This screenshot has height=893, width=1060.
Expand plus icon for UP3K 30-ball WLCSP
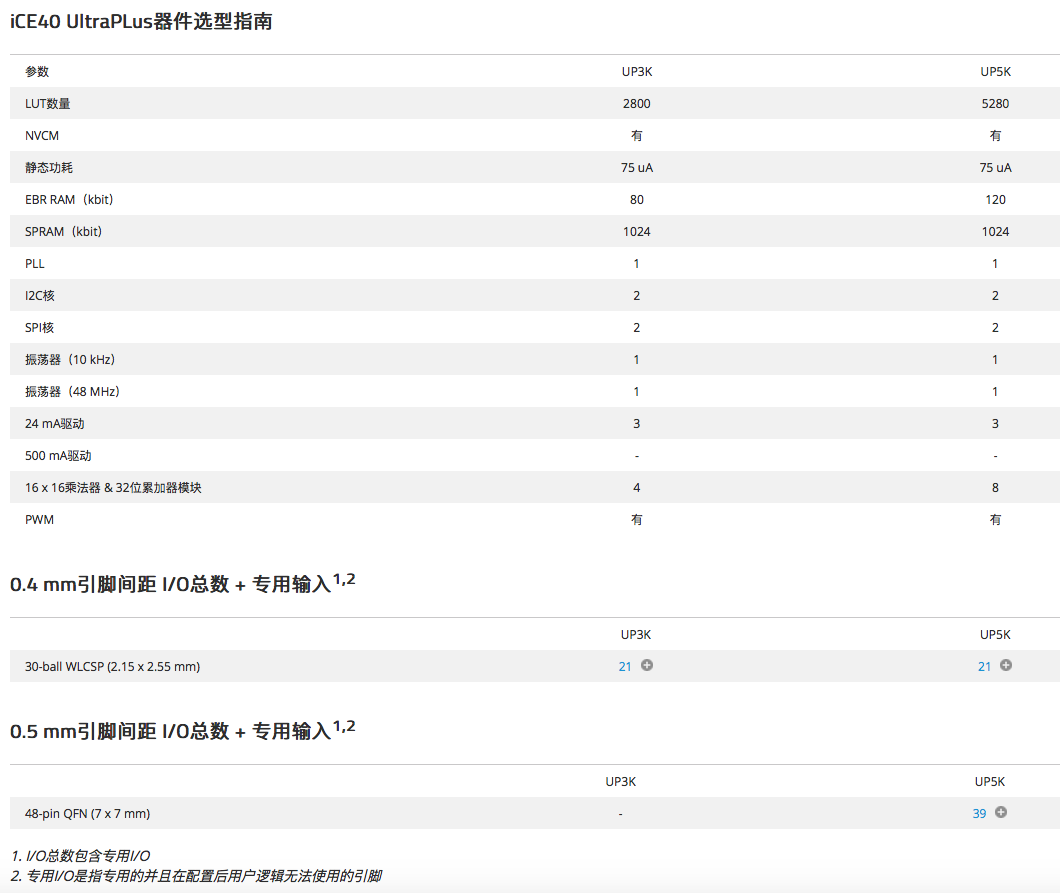tap(647, 665)
